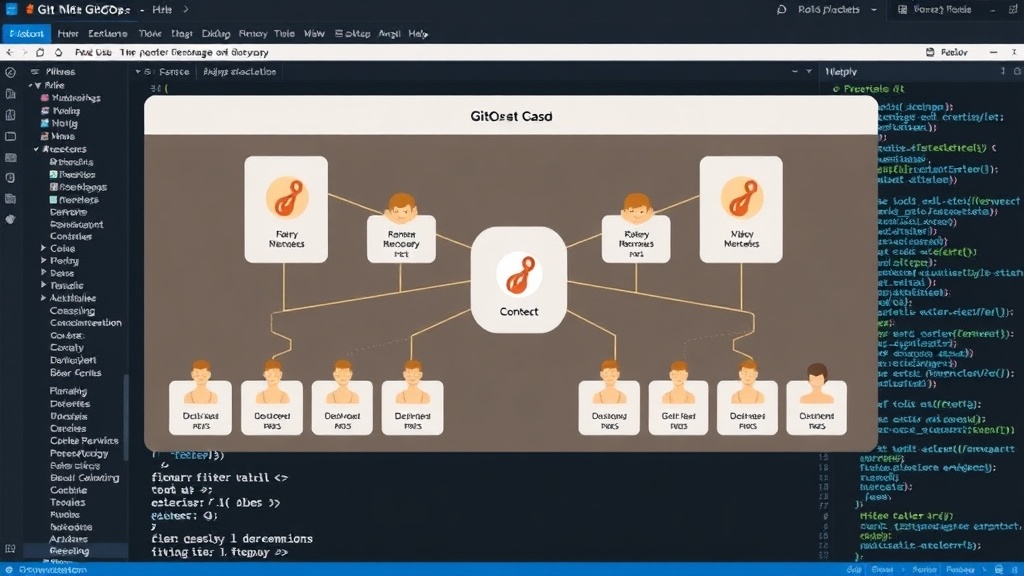
Task: Expand the "Deres" tree node arrow
Action: [44, 273]
